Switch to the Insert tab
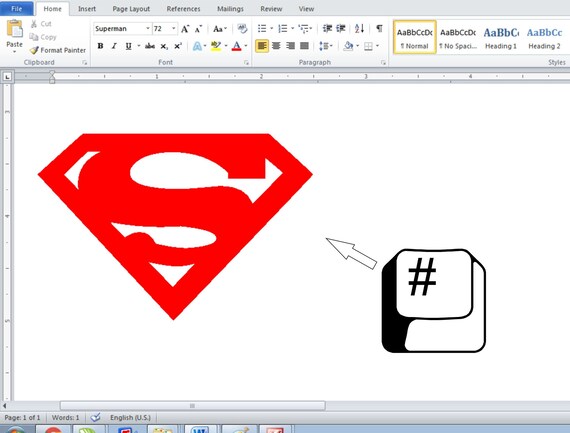 (87, 9)
